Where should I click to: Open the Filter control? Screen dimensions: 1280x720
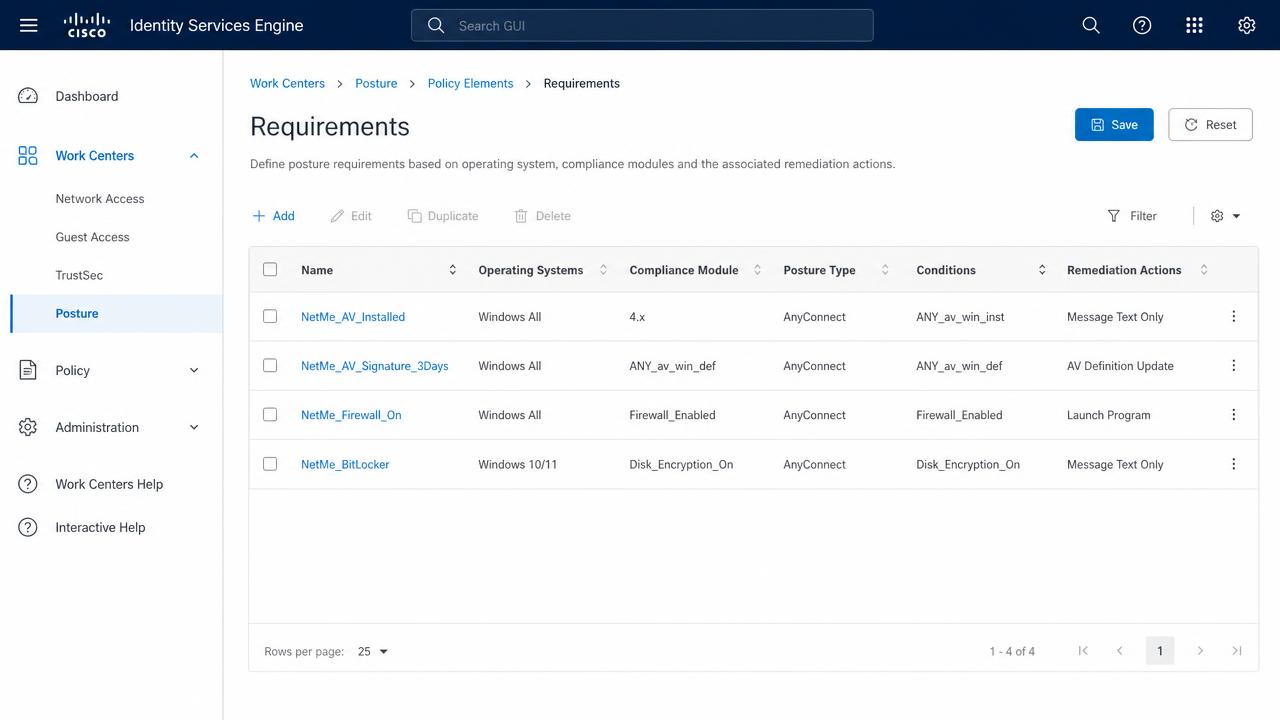[1132, 216]
